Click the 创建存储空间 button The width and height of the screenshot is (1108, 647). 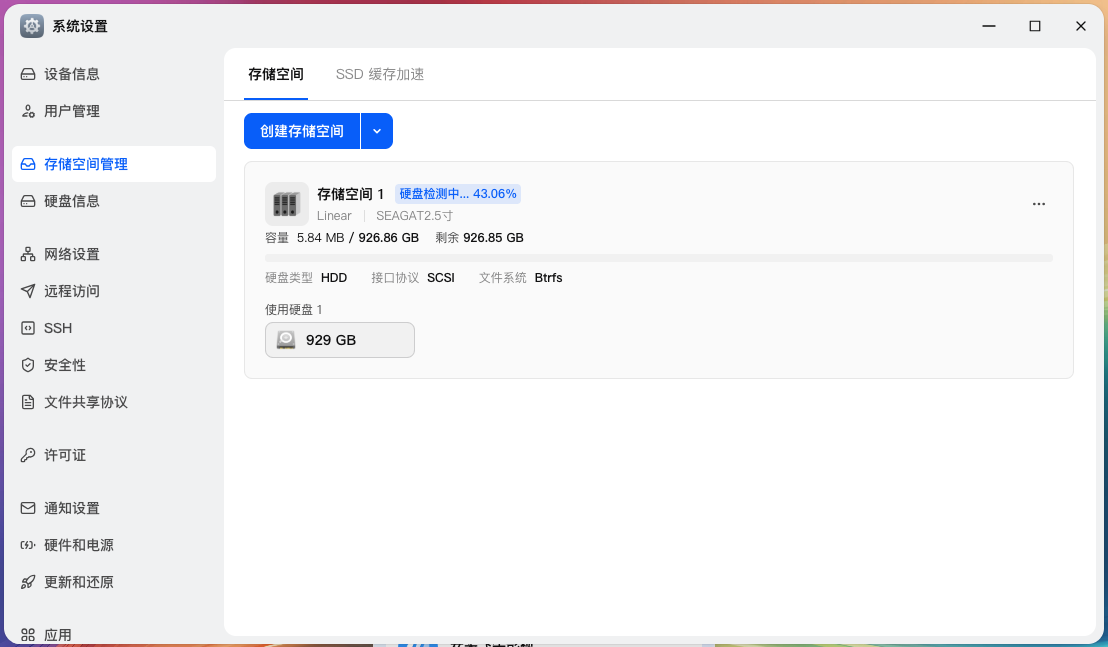302,131
